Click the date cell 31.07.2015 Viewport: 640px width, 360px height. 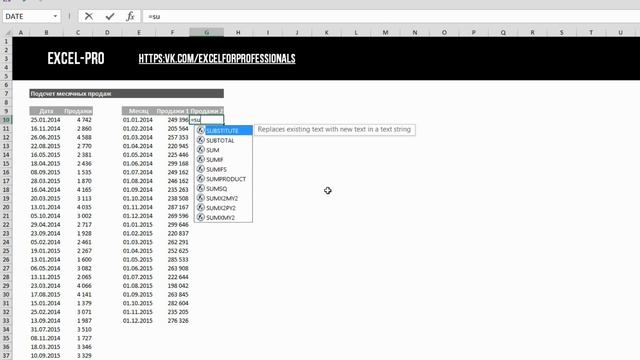click(x=45, y=329)
